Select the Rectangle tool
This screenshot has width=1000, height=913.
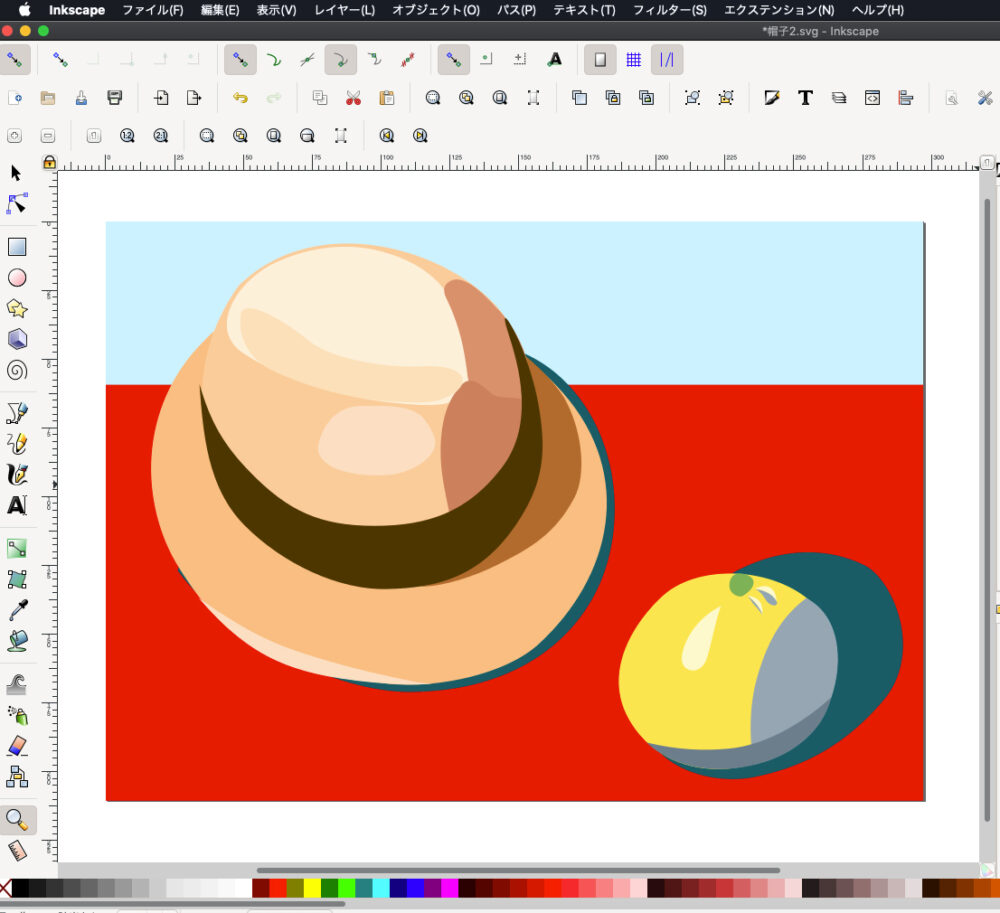[17, 247]
